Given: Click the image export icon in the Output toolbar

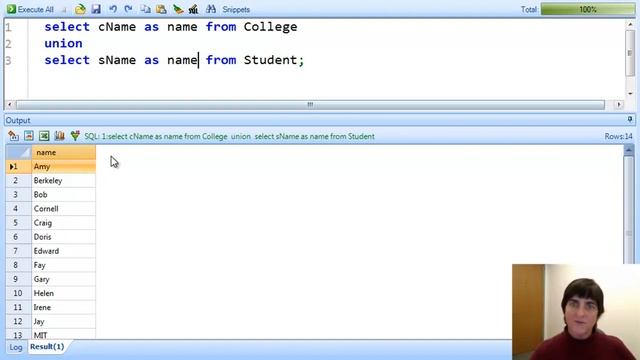Looking at the screenshot, I should coord(29,136).
